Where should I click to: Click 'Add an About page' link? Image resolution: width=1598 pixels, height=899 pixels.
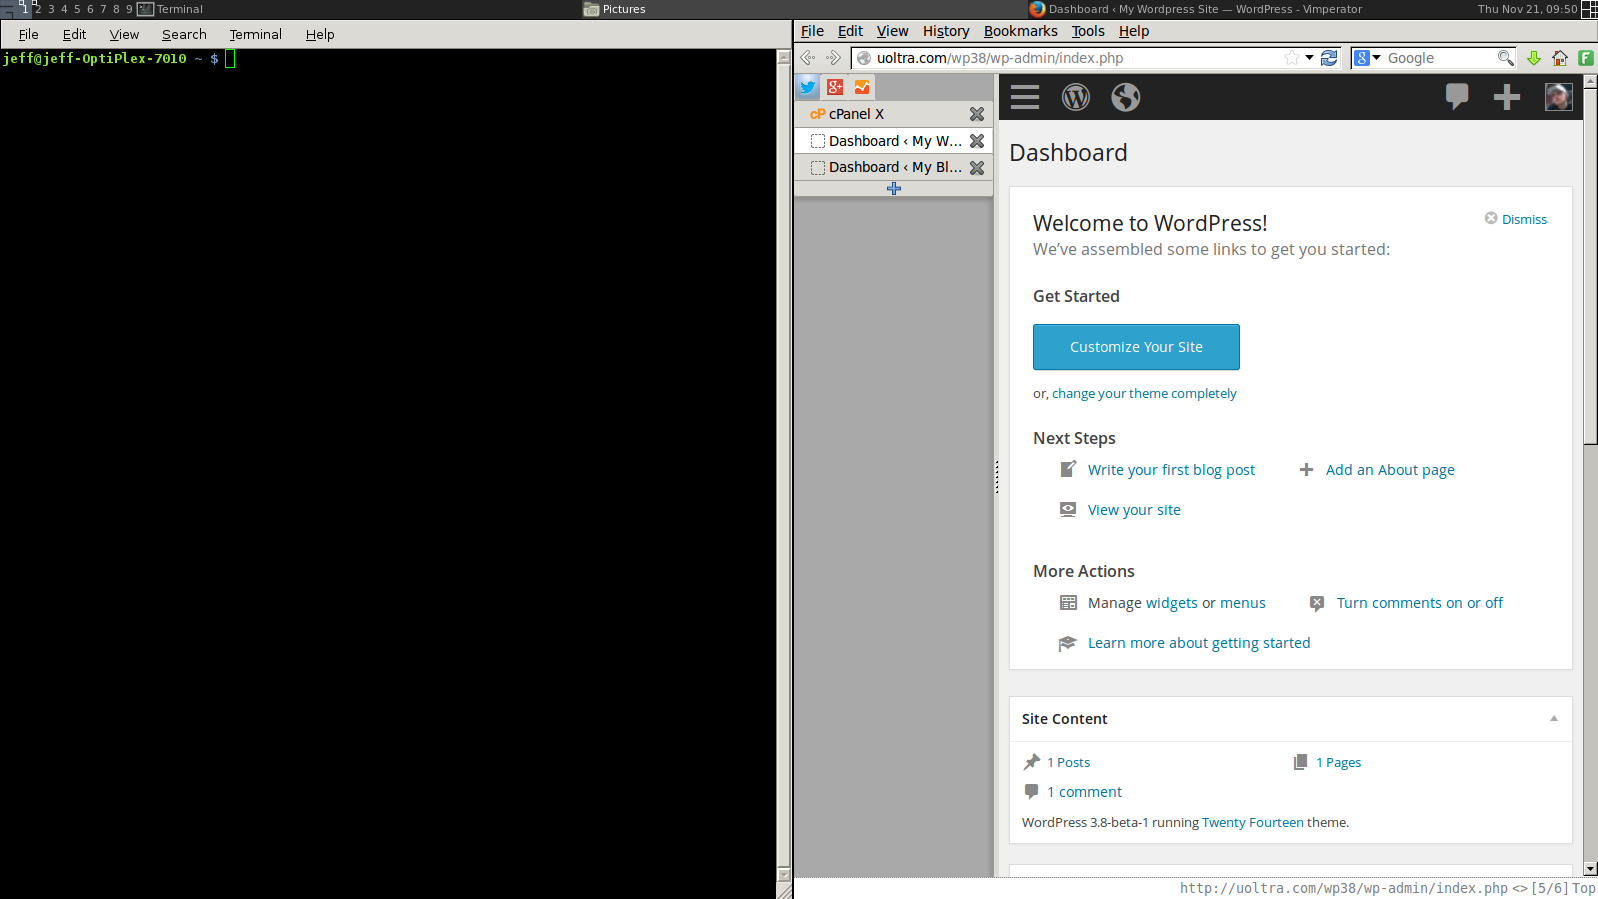1390,470
